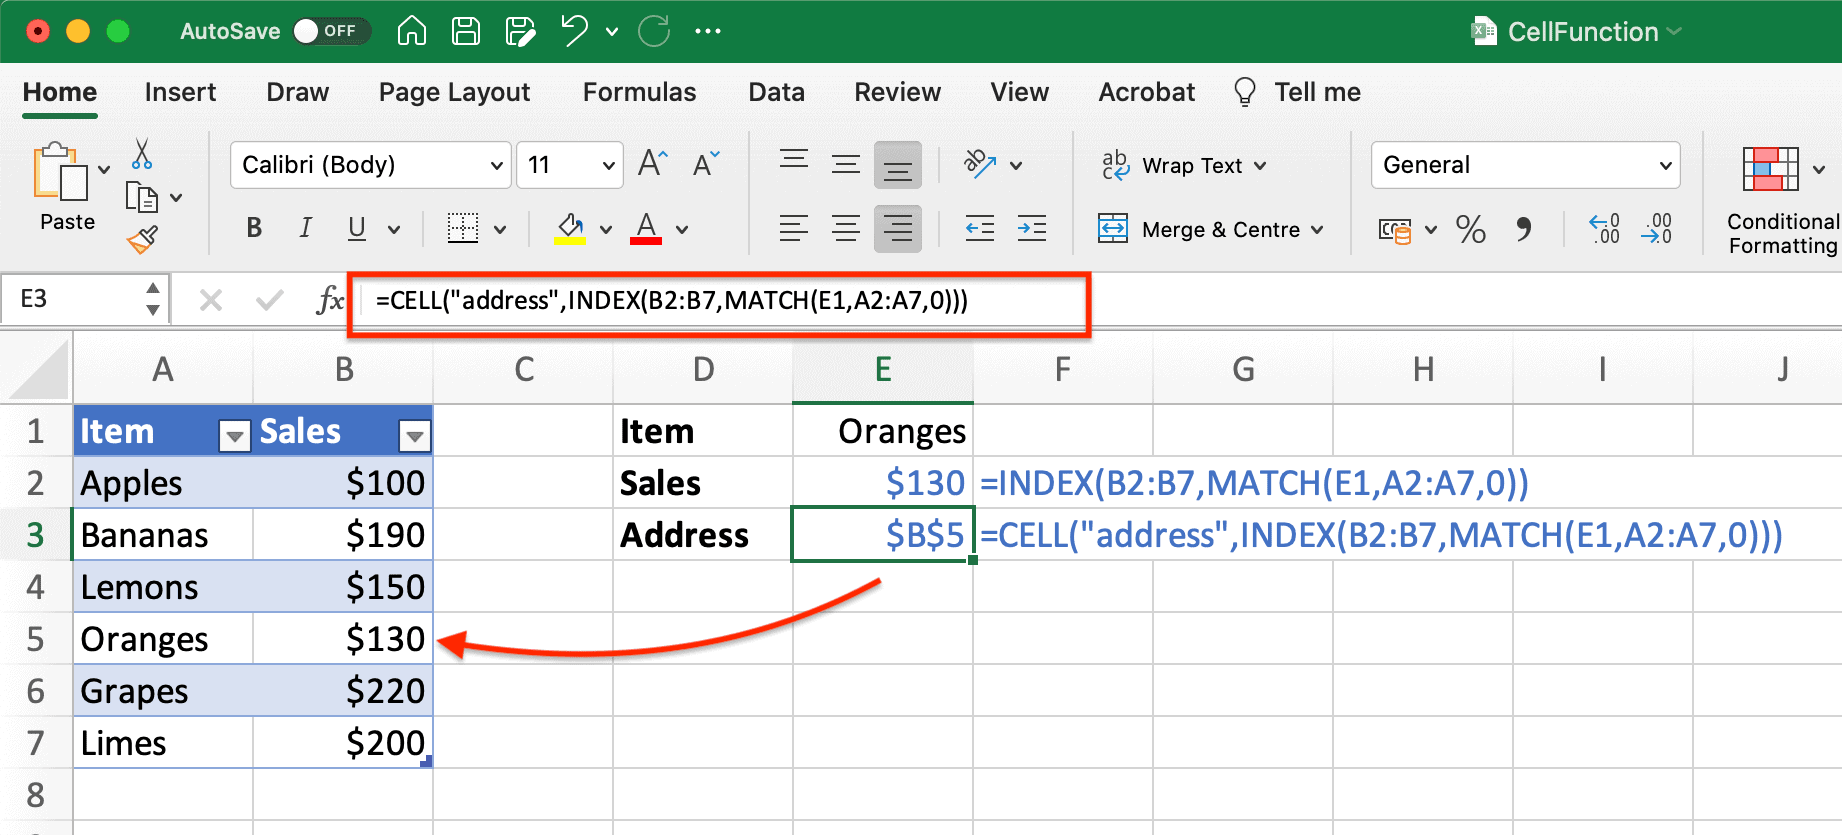1842x835 pixels.
Task: Cut selection with the scissors icon
Action: pyautogui.click(x=142, y=154)
